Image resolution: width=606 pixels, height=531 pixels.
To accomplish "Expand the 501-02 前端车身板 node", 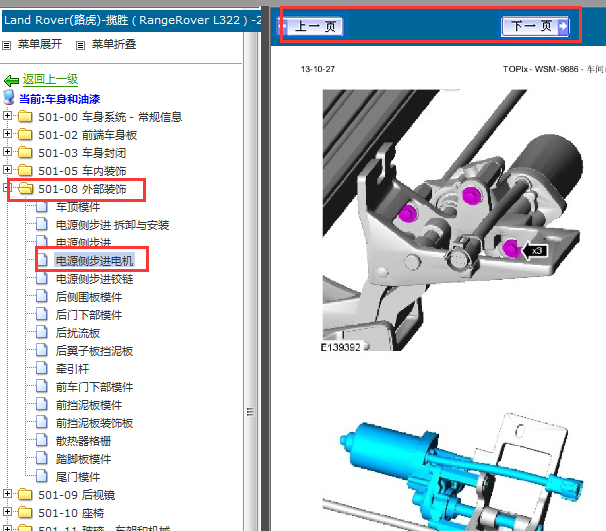I will click(x=7, y=133).
